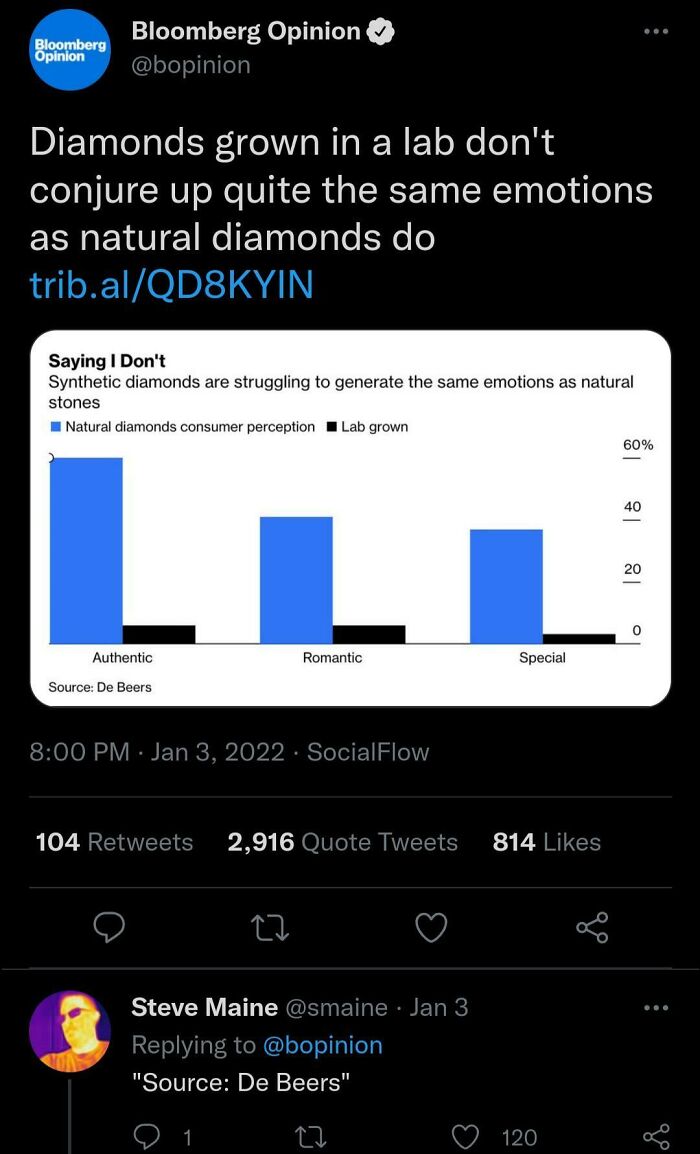The image size is (700, 1154).
Task: Reply to the Bloomberg Opinion tweet
Action: coord(108,929)
